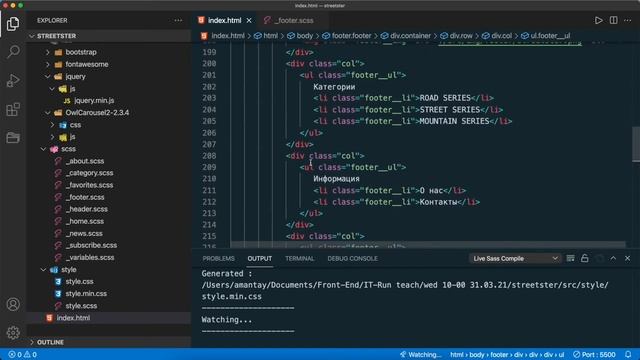Collapse the OwlCarousel2-2.3.4 folder
Screen dimensions: 640x360
click(x=97, y=113)
